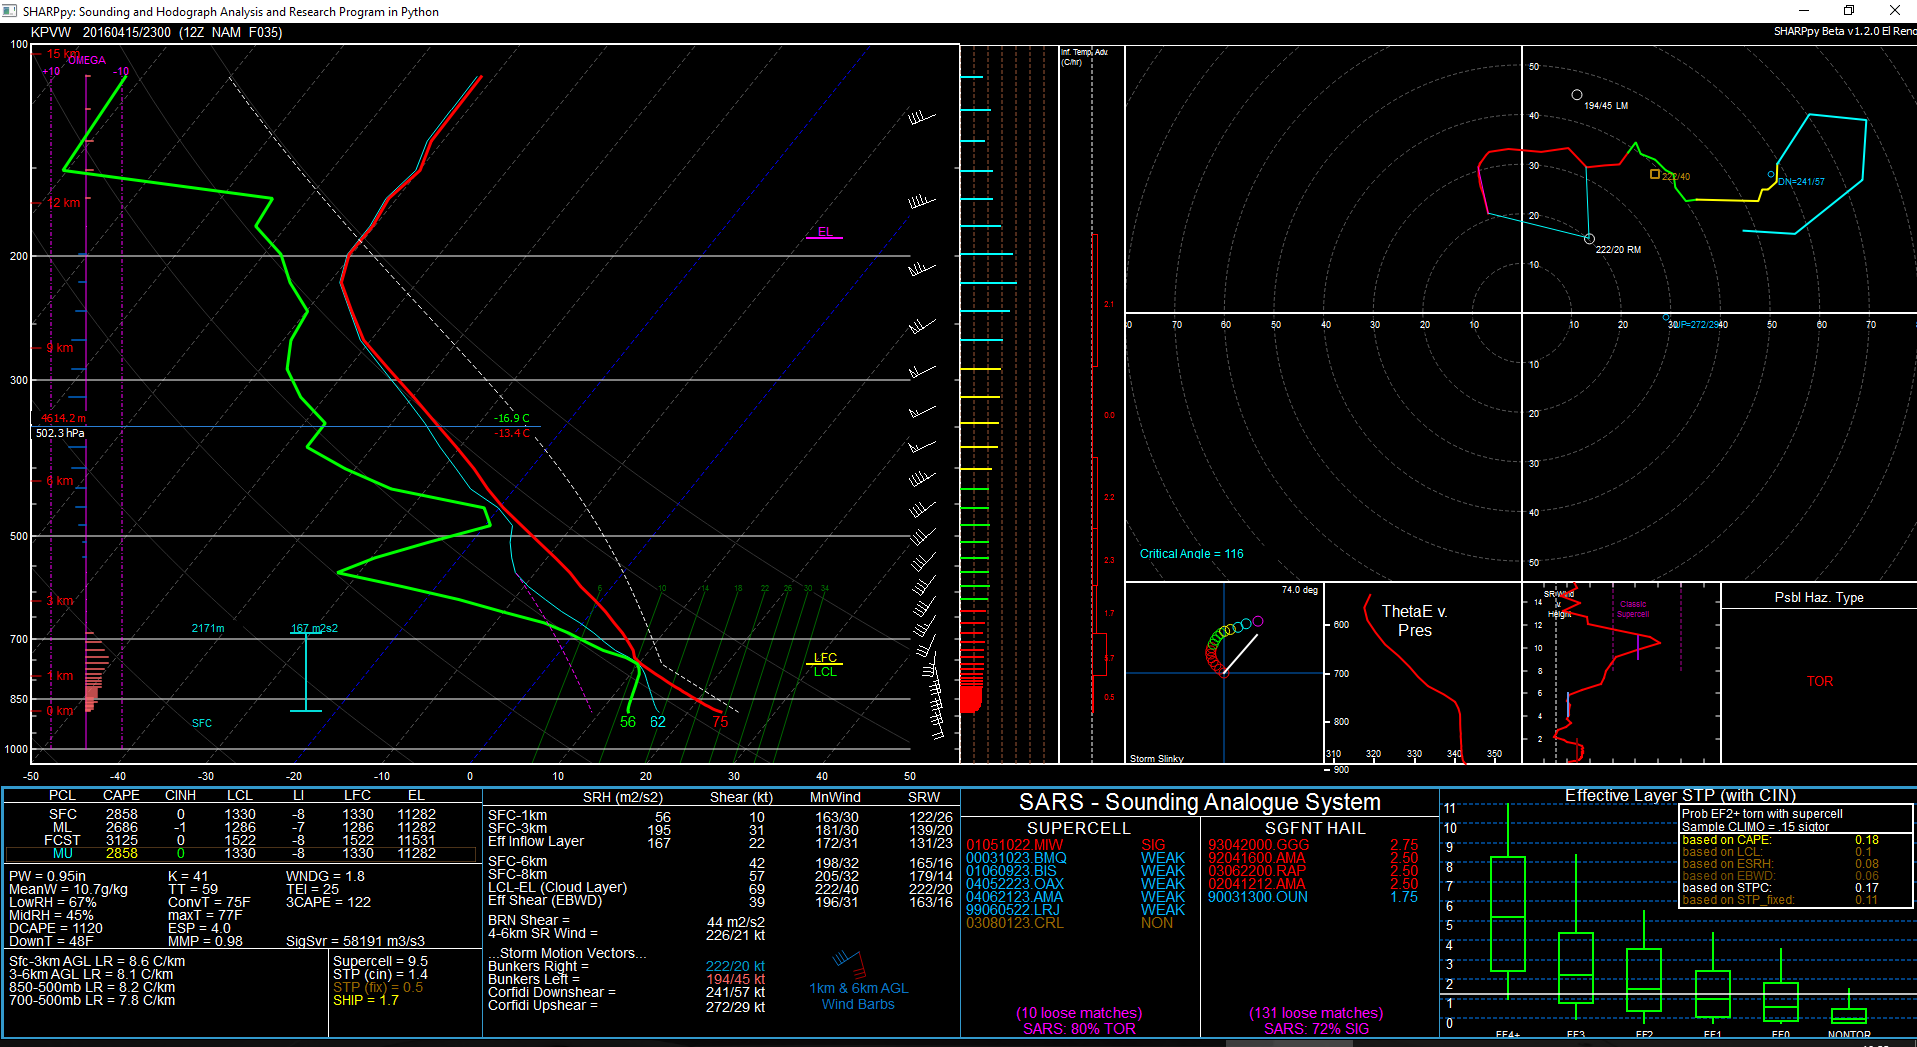Click the TOR possible hazard type label
This screenshot has height=1047, width=1917.
click(1819, 682)
